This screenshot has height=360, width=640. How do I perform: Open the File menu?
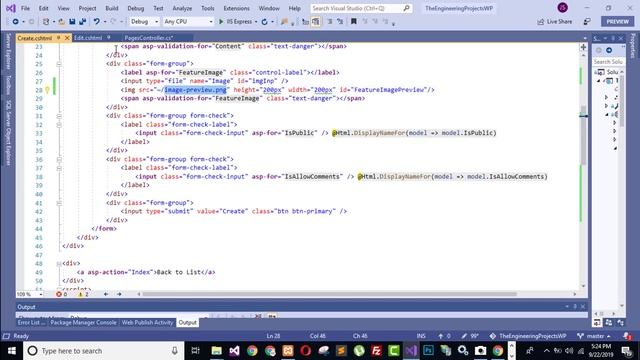click(25, 8)
